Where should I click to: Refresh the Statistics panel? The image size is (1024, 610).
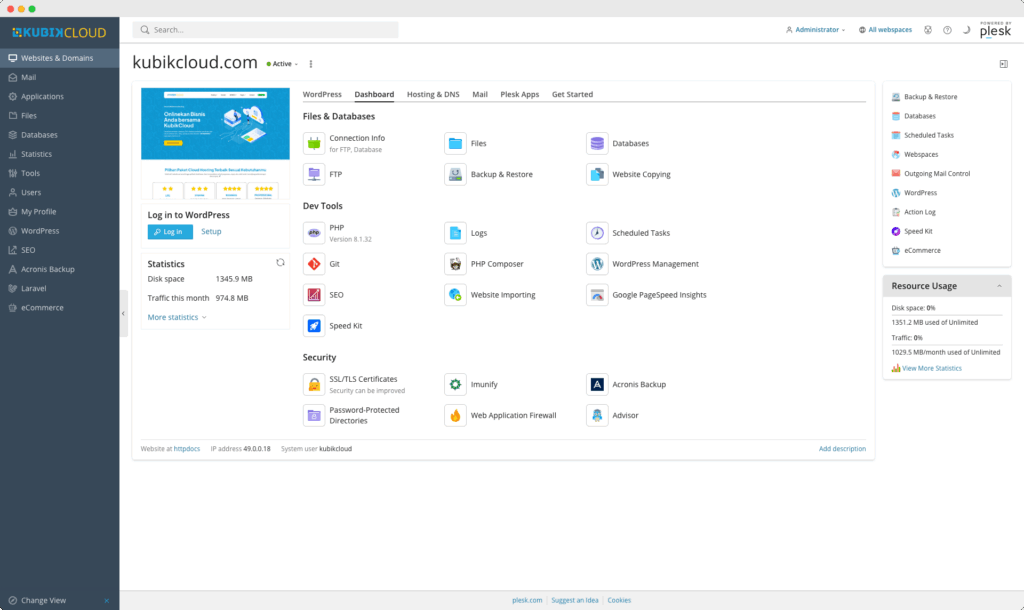point(280,263)
